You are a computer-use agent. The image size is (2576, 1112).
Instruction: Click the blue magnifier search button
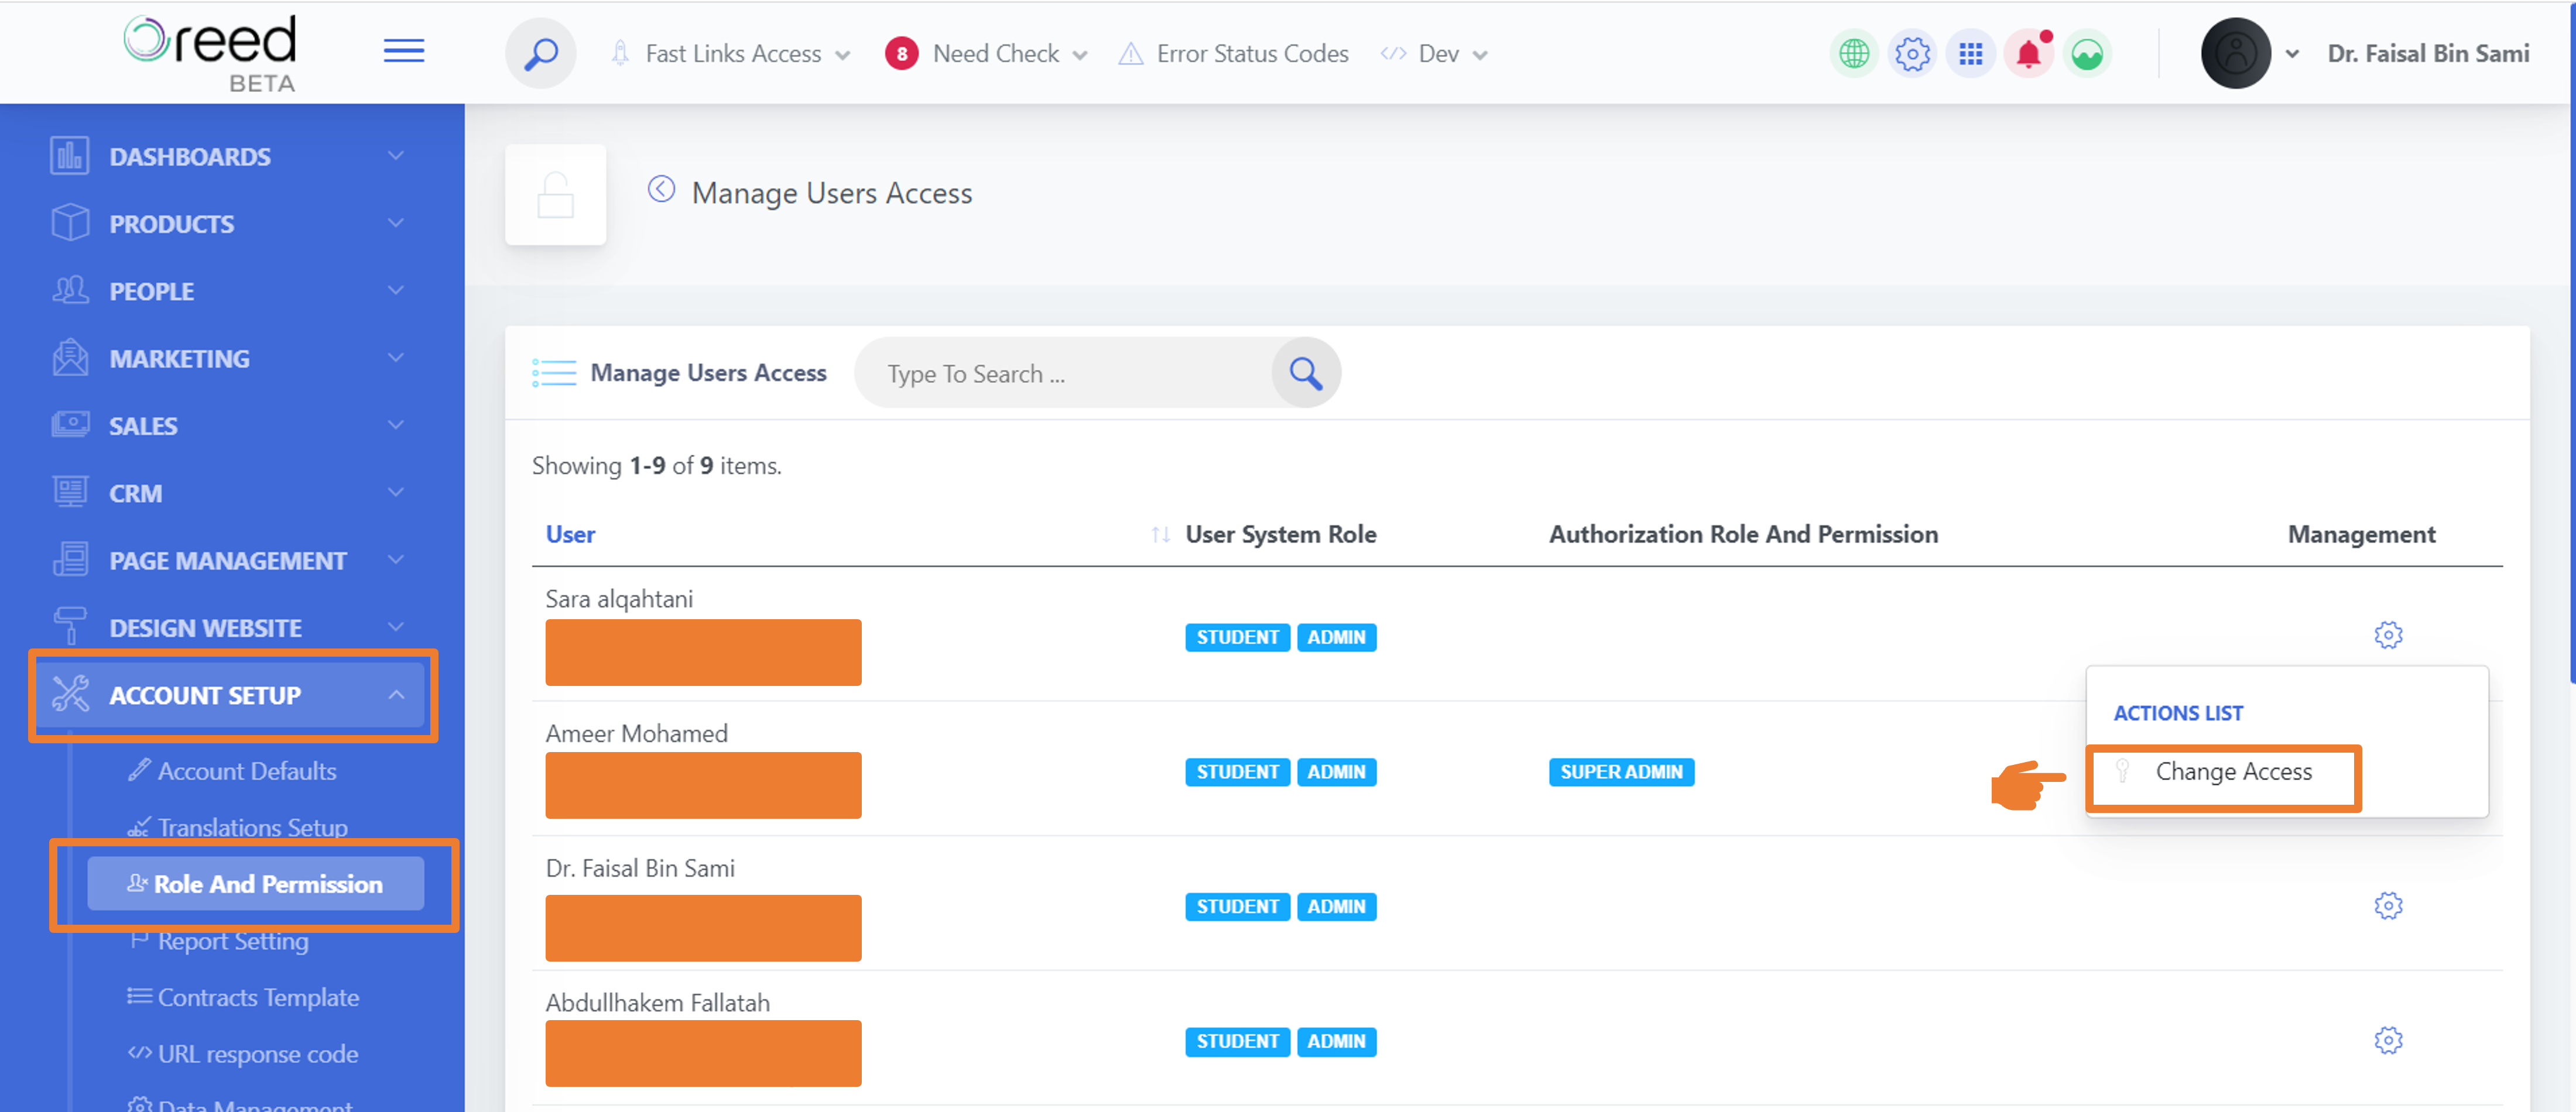coord(1306,373)
